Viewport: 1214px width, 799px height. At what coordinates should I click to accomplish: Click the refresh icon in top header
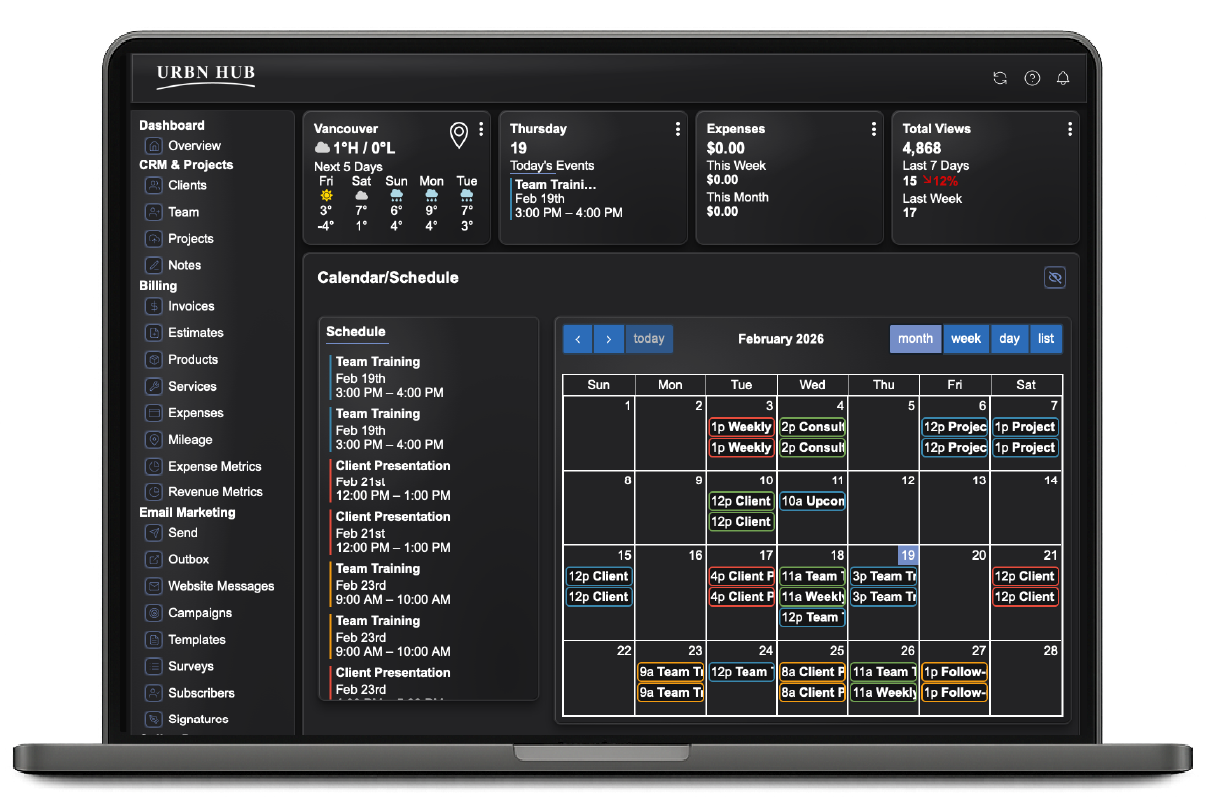coord(999,78)
